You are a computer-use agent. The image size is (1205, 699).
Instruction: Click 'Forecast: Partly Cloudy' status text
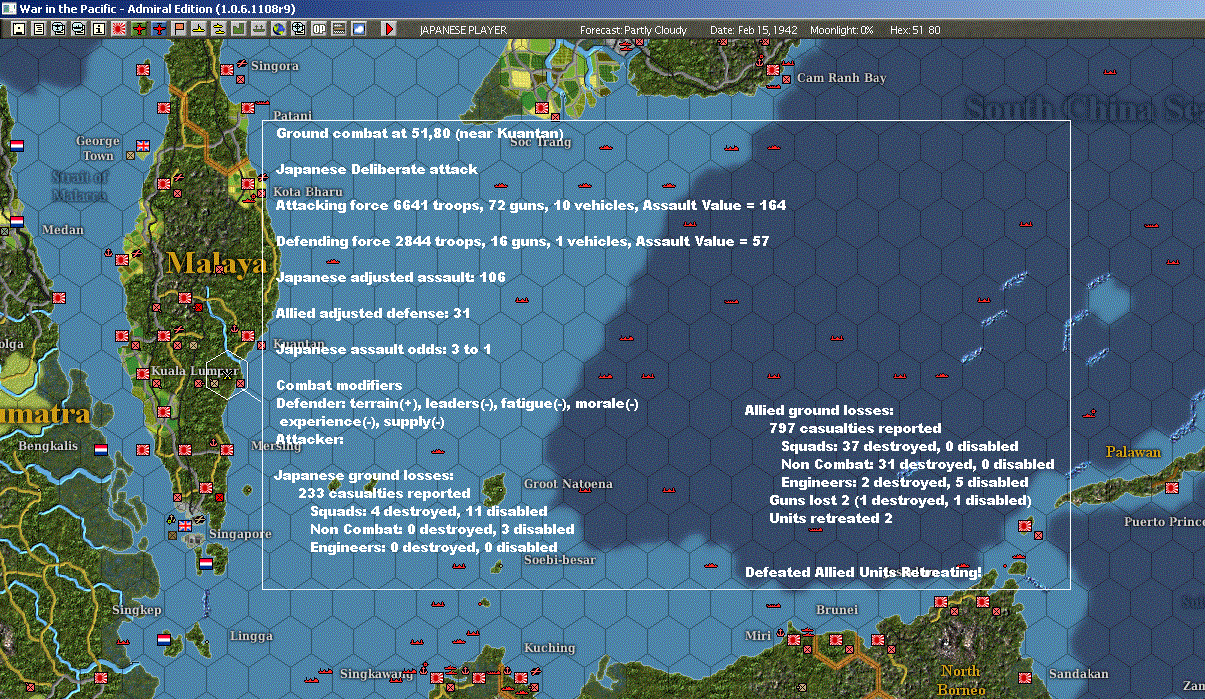[x=633, y=30]
